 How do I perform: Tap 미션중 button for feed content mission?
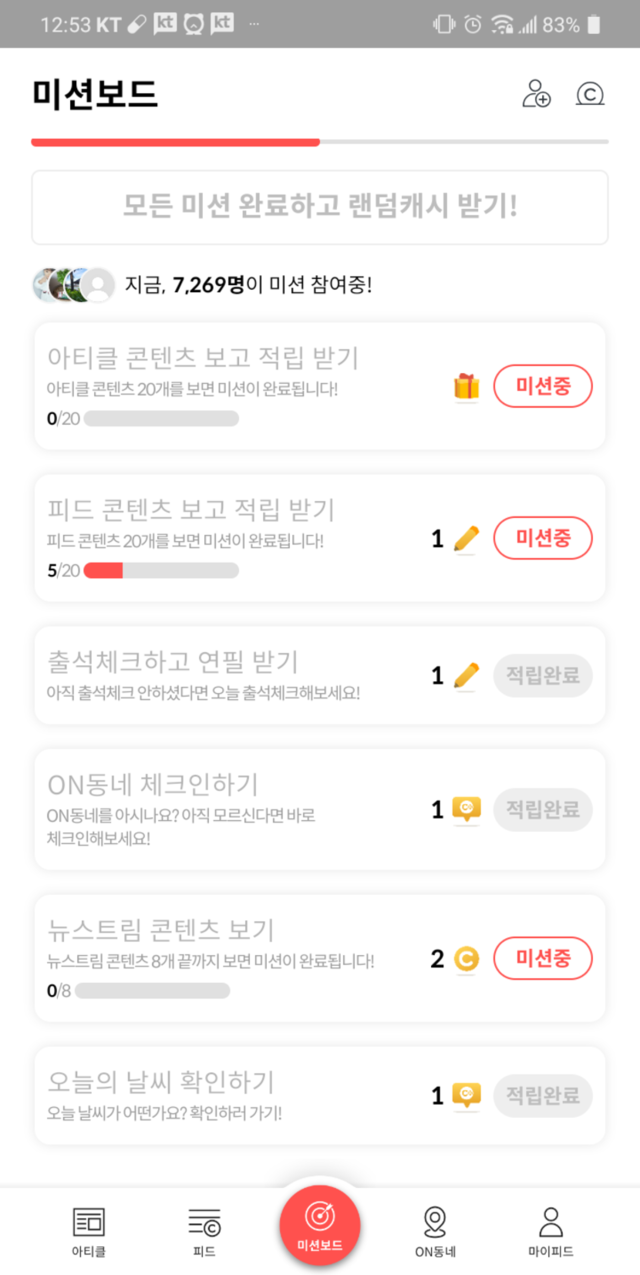543,538
